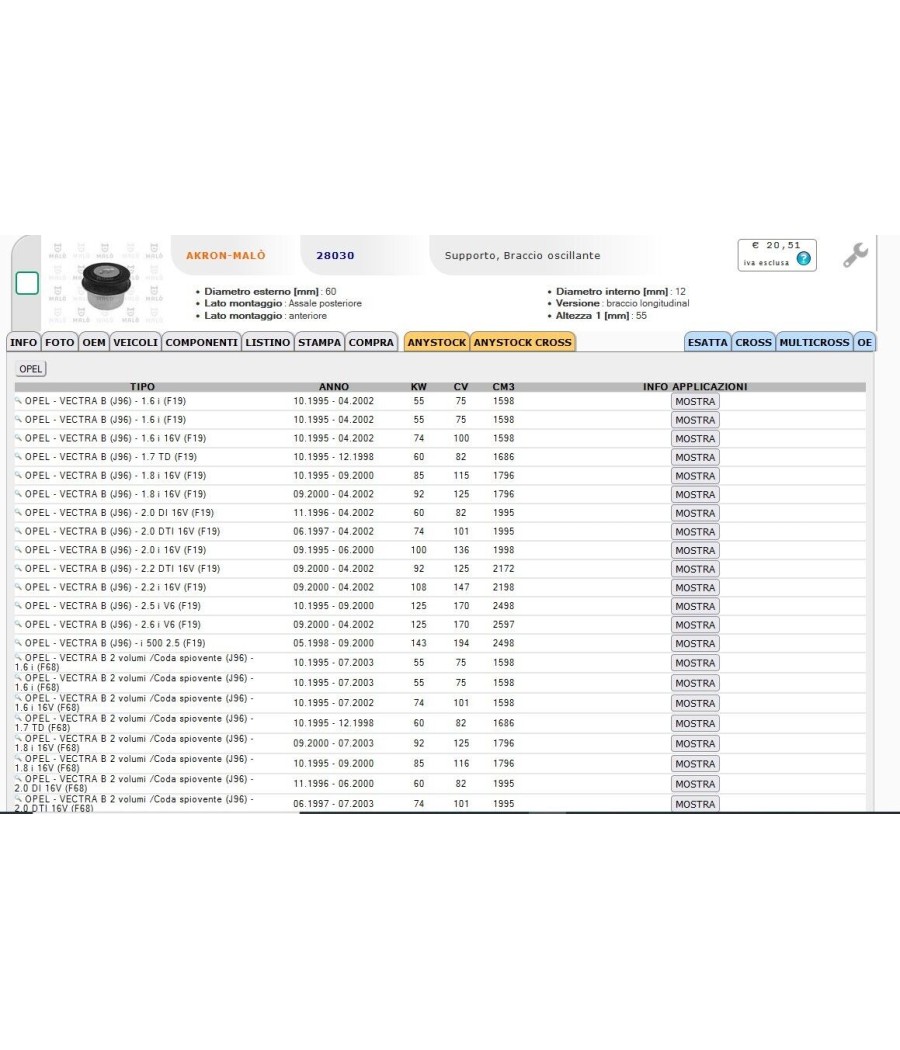The image size is (900, 1050).
Task: Select the OE tab
Action: tap(865, 342)
